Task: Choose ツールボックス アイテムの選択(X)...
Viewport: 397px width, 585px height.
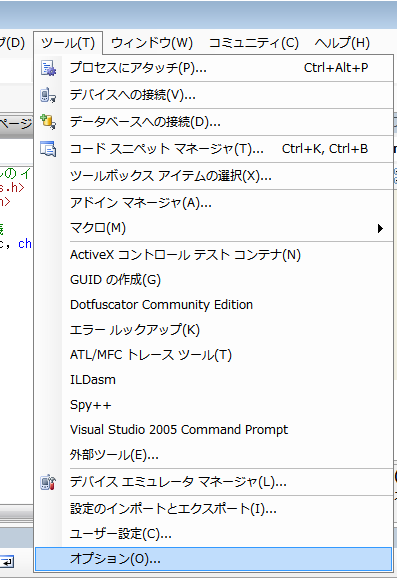Action: pyautogui.click(x=214, y=176)
